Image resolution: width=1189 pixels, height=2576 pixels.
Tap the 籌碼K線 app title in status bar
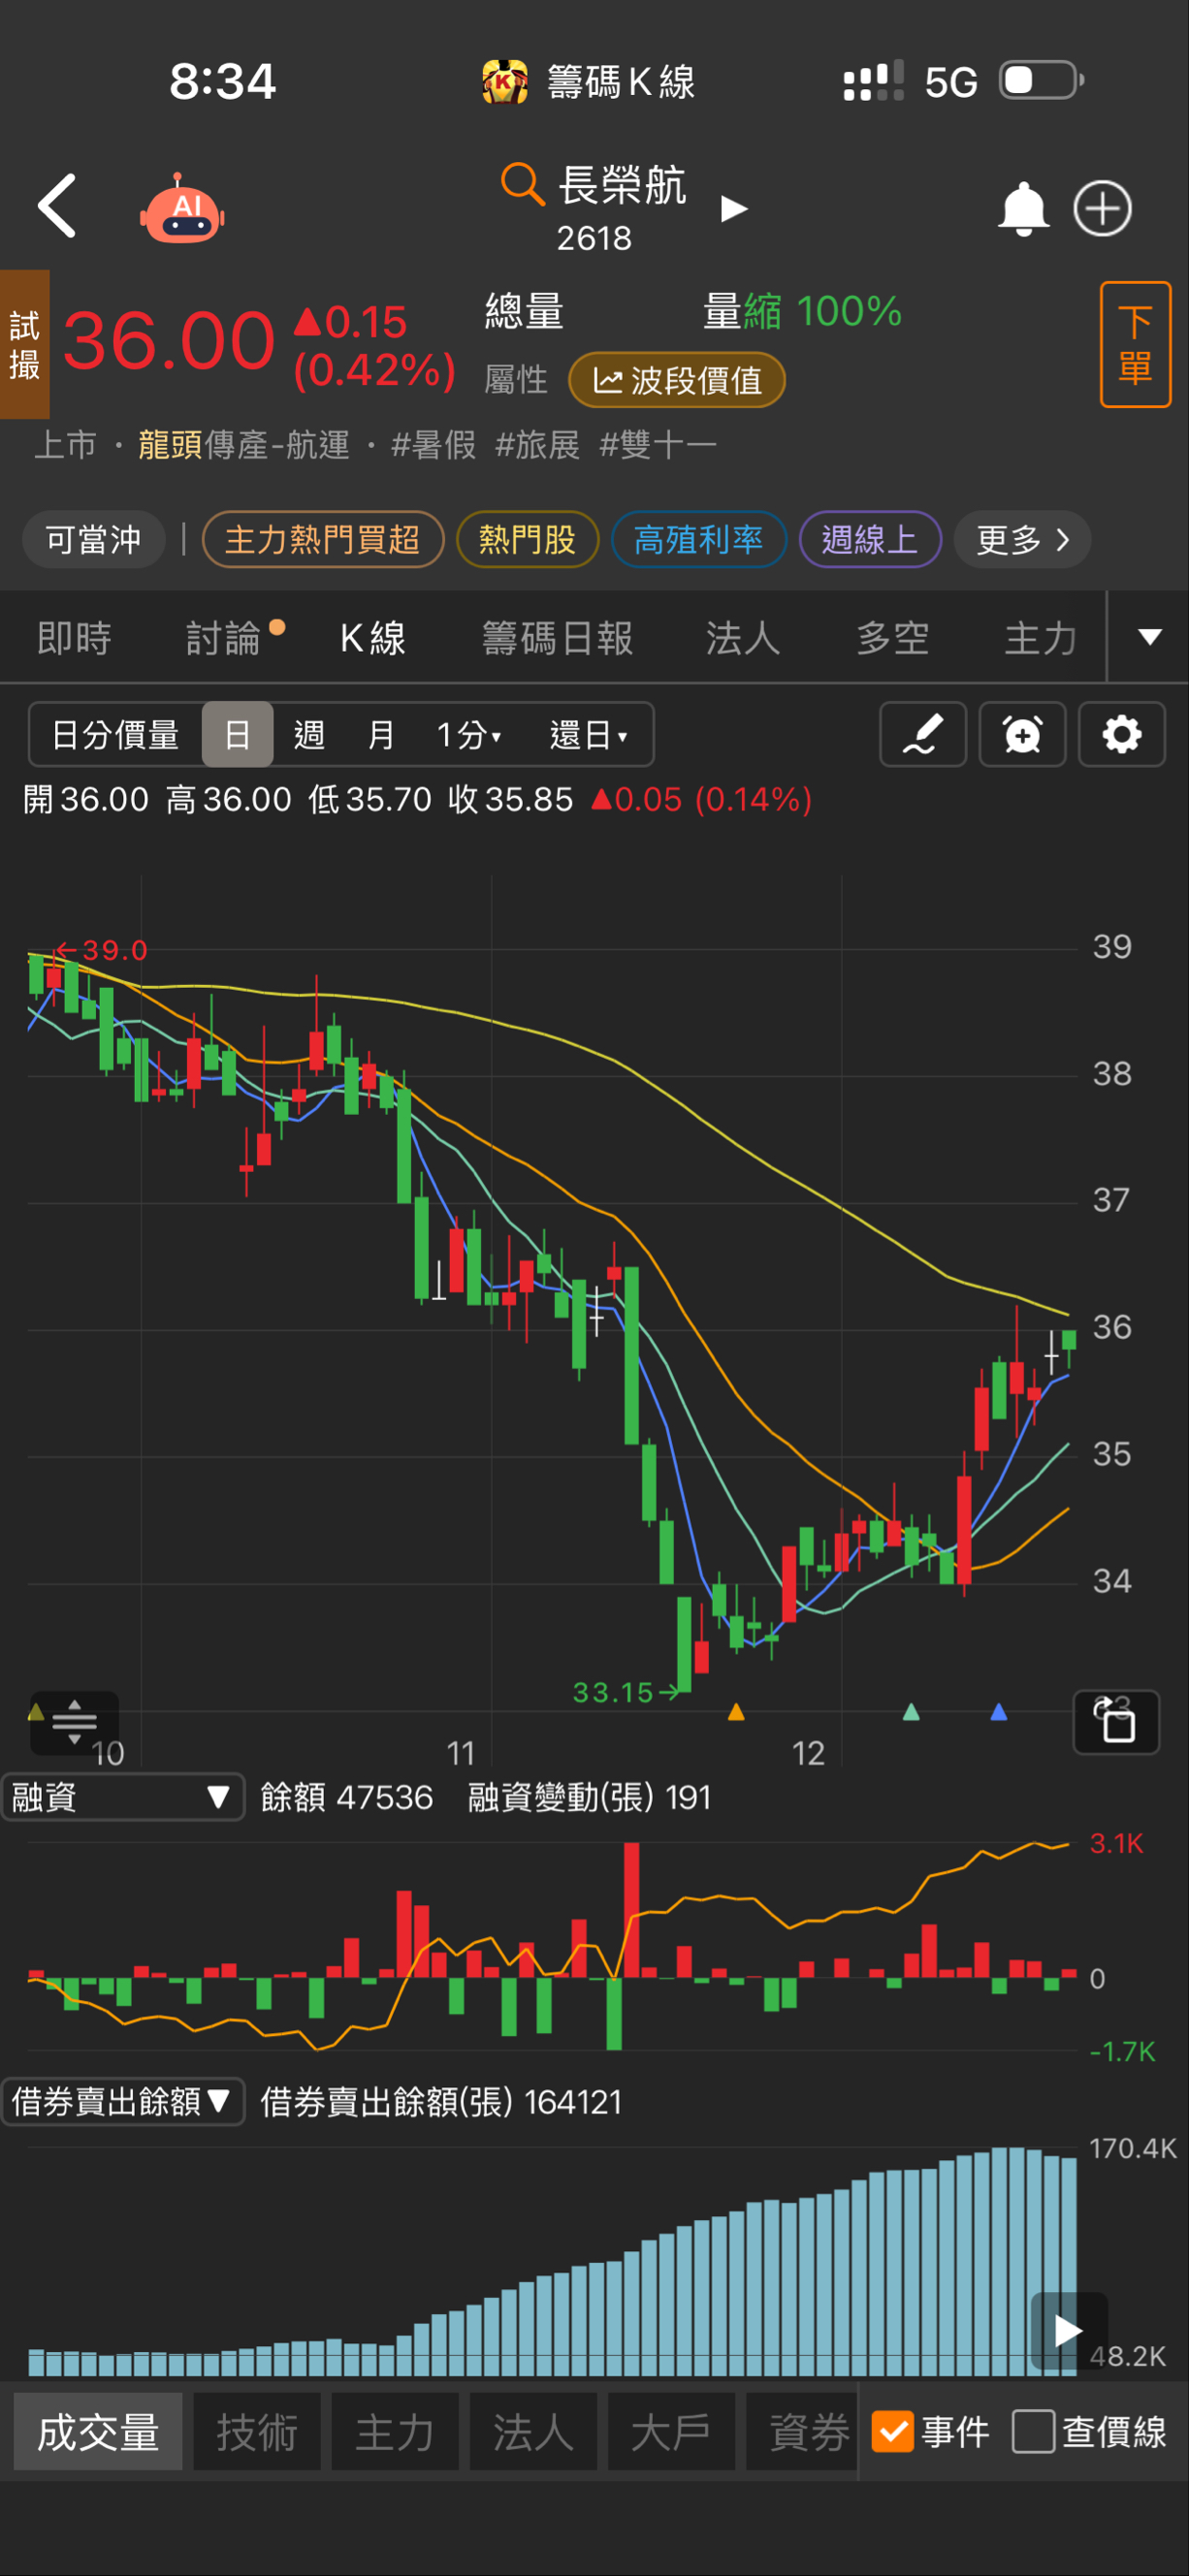pyautogui.click(x=620, y=81)
